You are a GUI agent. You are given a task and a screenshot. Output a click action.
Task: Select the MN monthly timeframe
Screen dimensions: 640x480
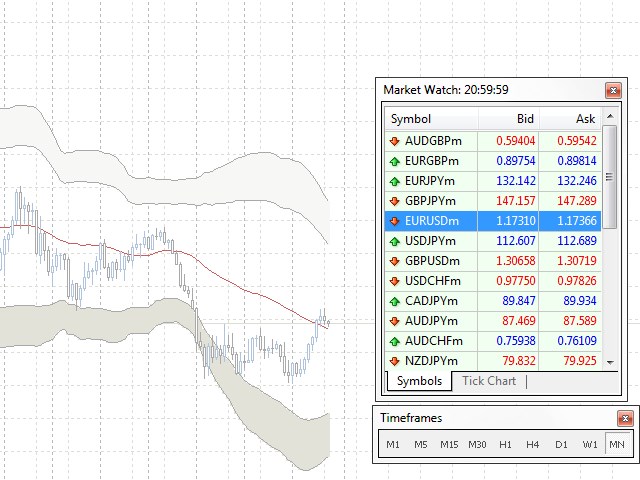[617, 444]
